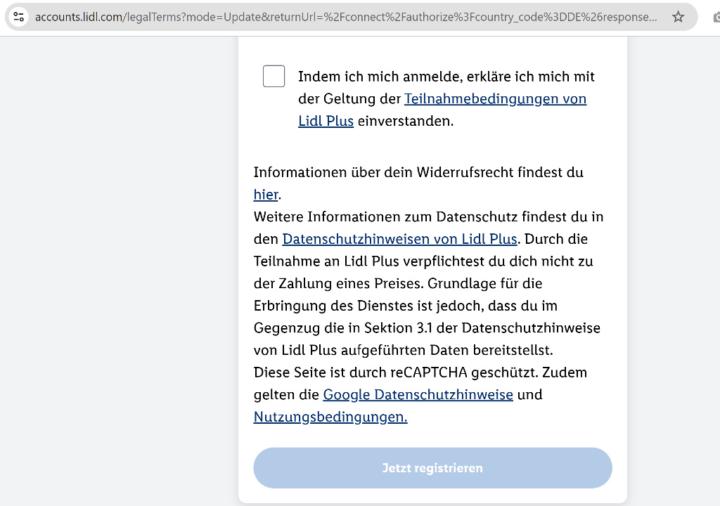
Task: Follow the 'hier' Widerrufsrecht link
Action: pyautogui.click(x=266, y=195)
